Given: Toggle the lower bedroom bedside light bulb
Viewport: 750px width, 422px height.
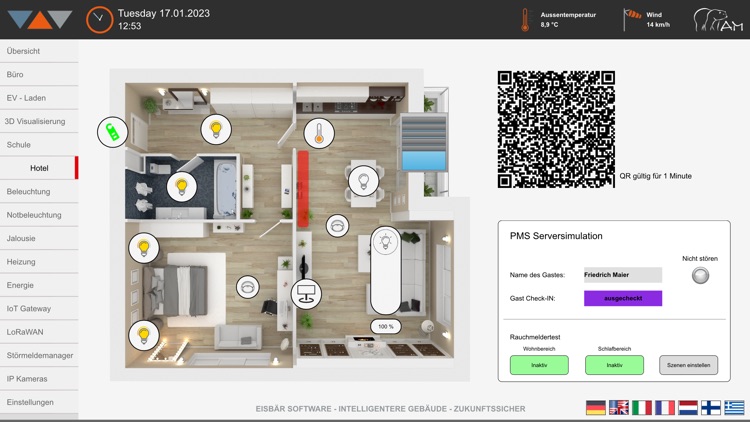Looking at the screenshot, I should coord(144,335).
